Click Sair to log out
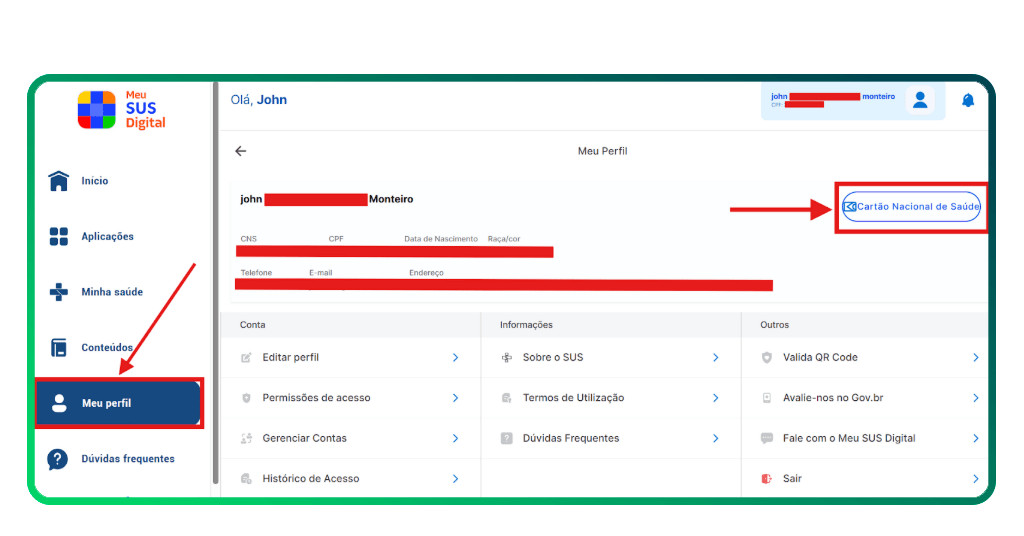The width and height of the screenshot is (1024, 536). (x=792, y=479)
